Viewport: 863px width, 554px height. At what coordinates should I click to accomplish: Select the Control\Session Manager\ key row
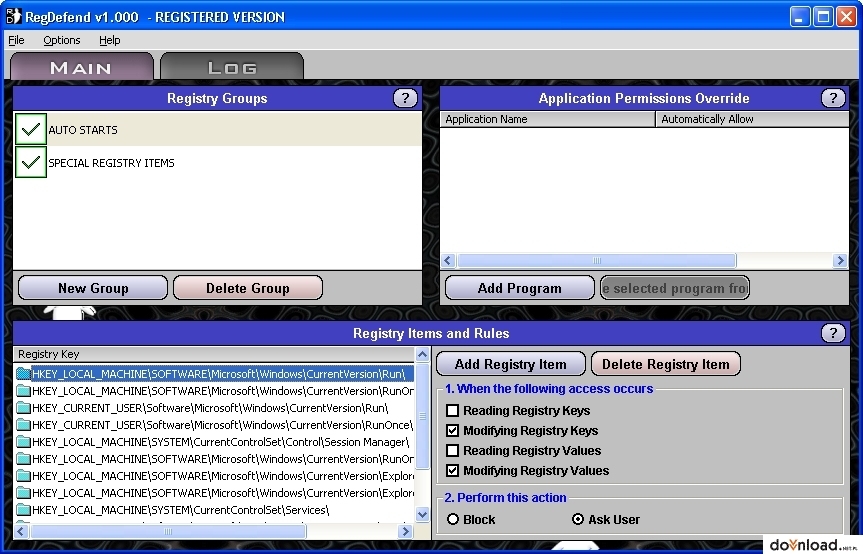point(215,442)
